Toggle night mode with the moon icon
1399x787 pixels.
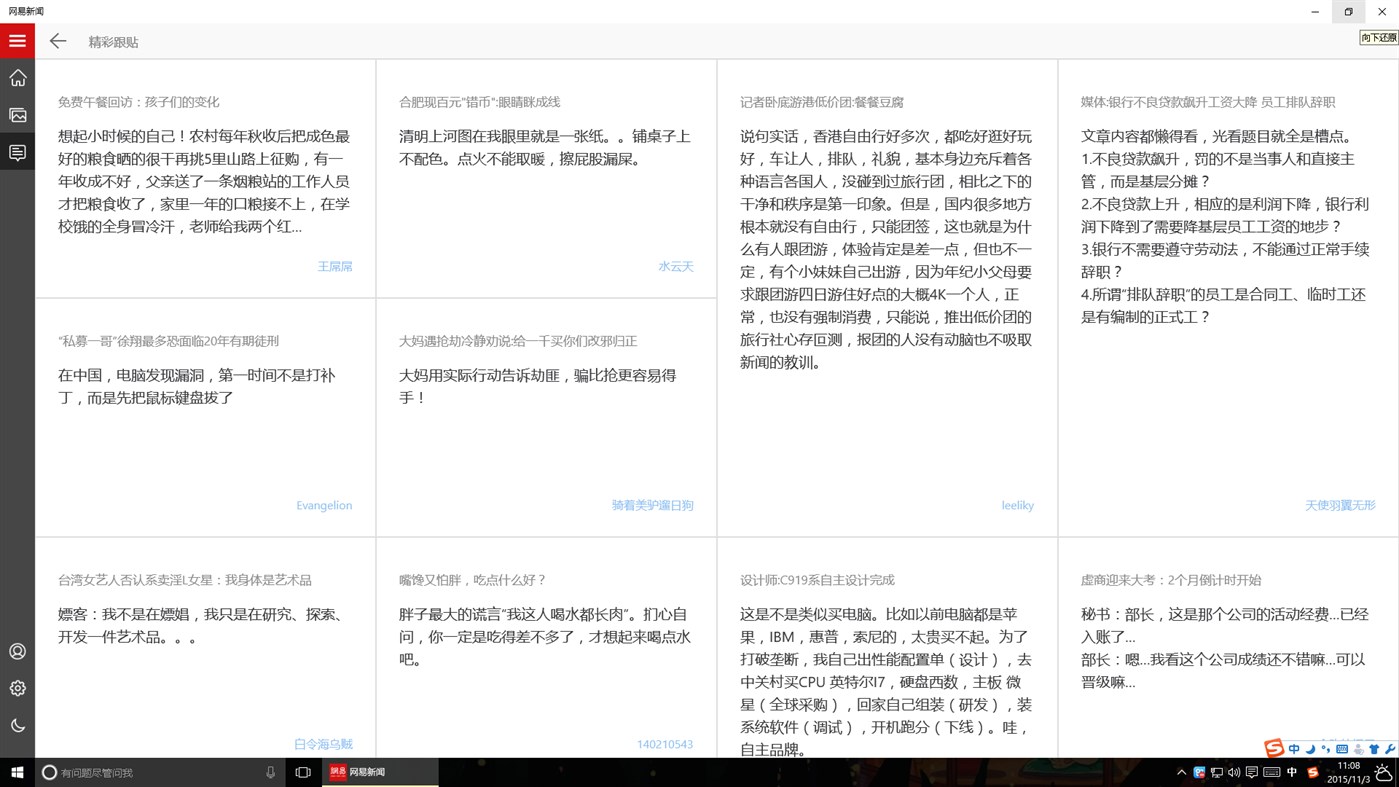pos(17,724)
